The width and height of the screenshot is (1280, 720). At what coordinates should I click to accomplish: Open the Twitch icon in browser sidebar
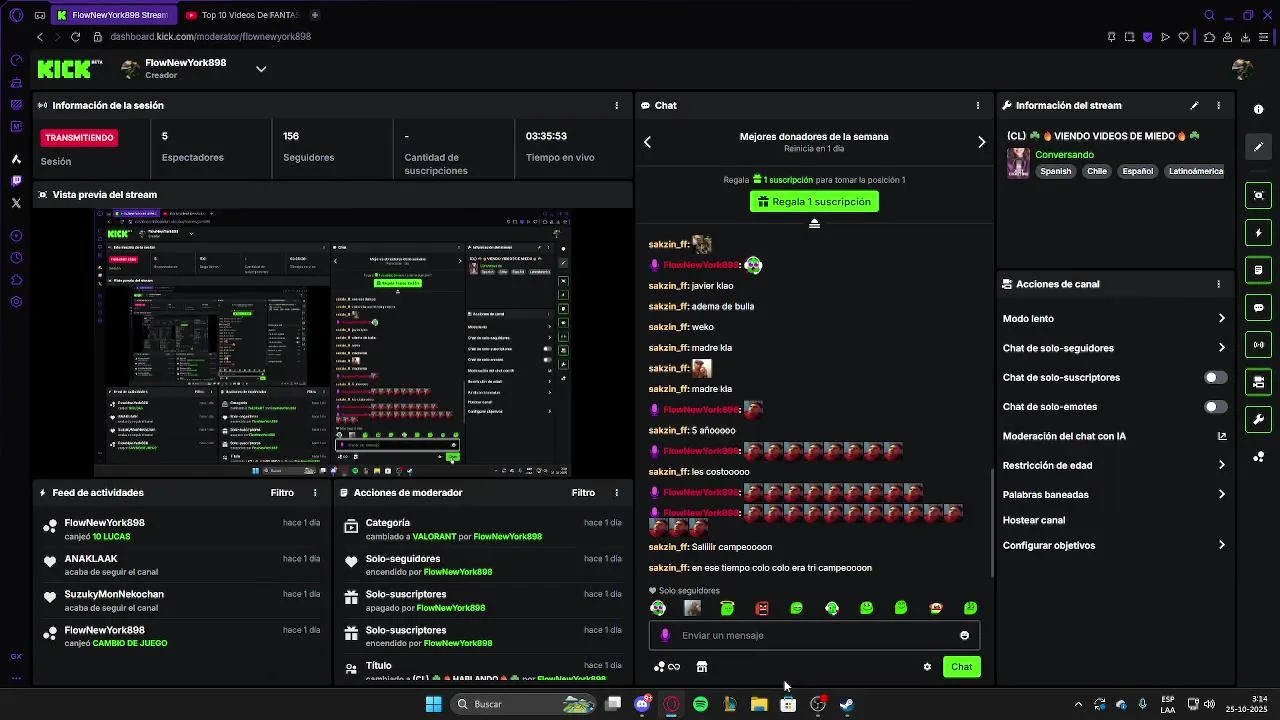click(16, 181)
